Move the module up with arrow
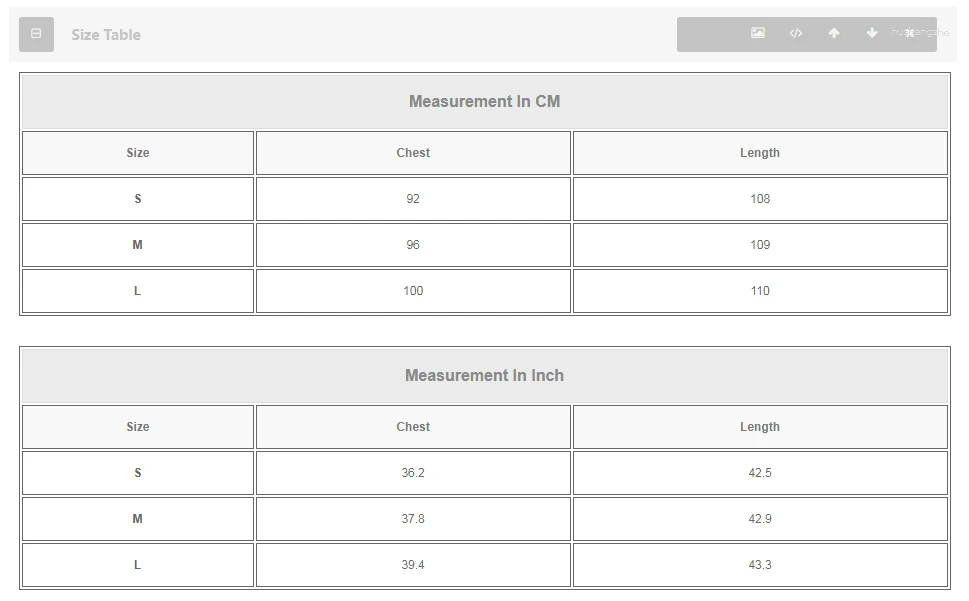This screenshot has width=969, height=601. point(834,33)
